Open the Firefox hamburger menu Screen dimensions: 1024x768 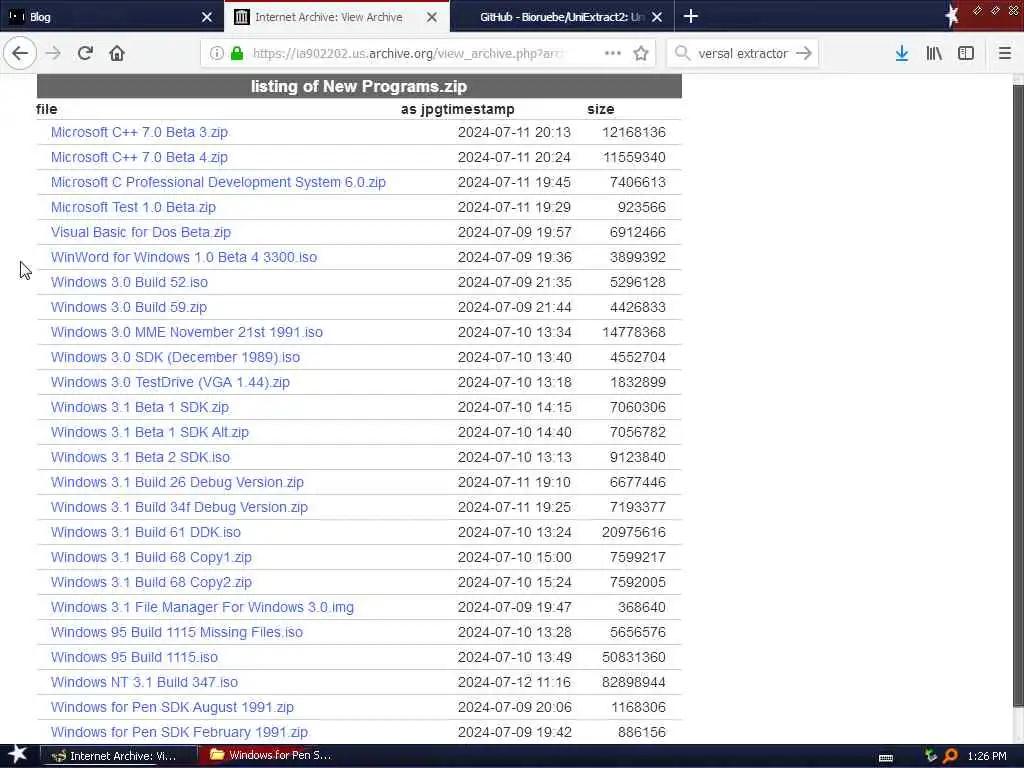pyautogui.click(x=1004, y=53)
